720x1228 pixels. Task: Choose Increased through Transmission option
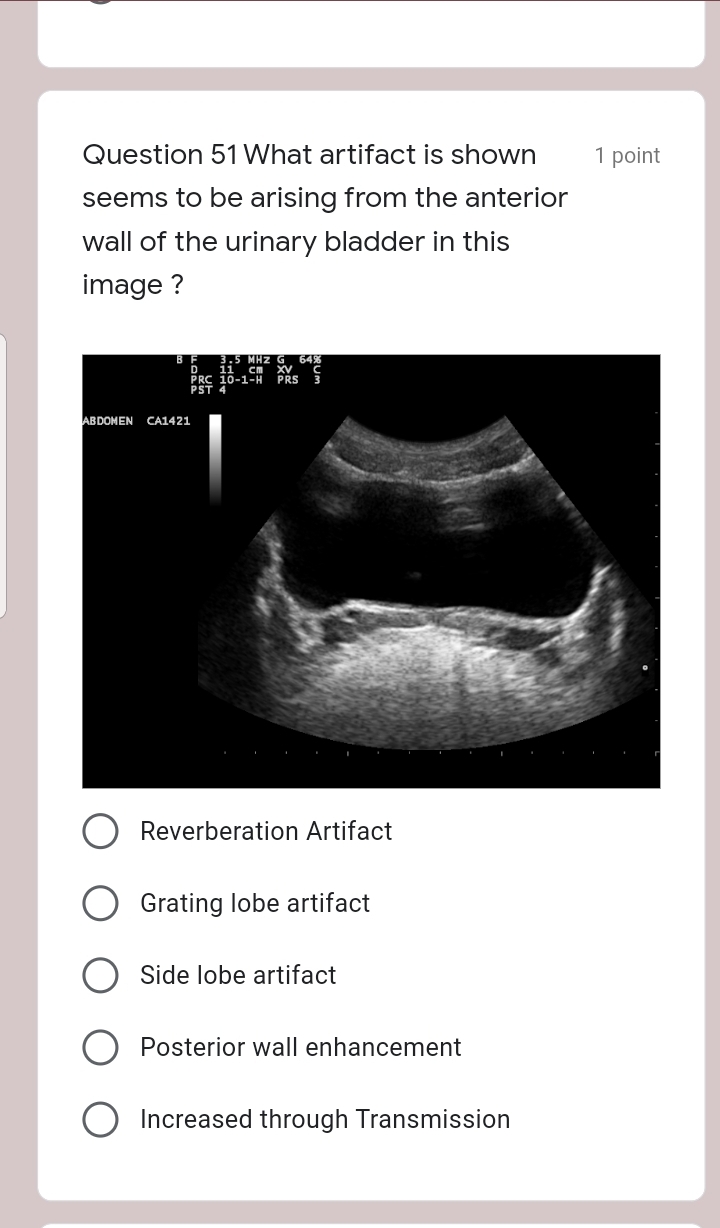click(100, 1118)
